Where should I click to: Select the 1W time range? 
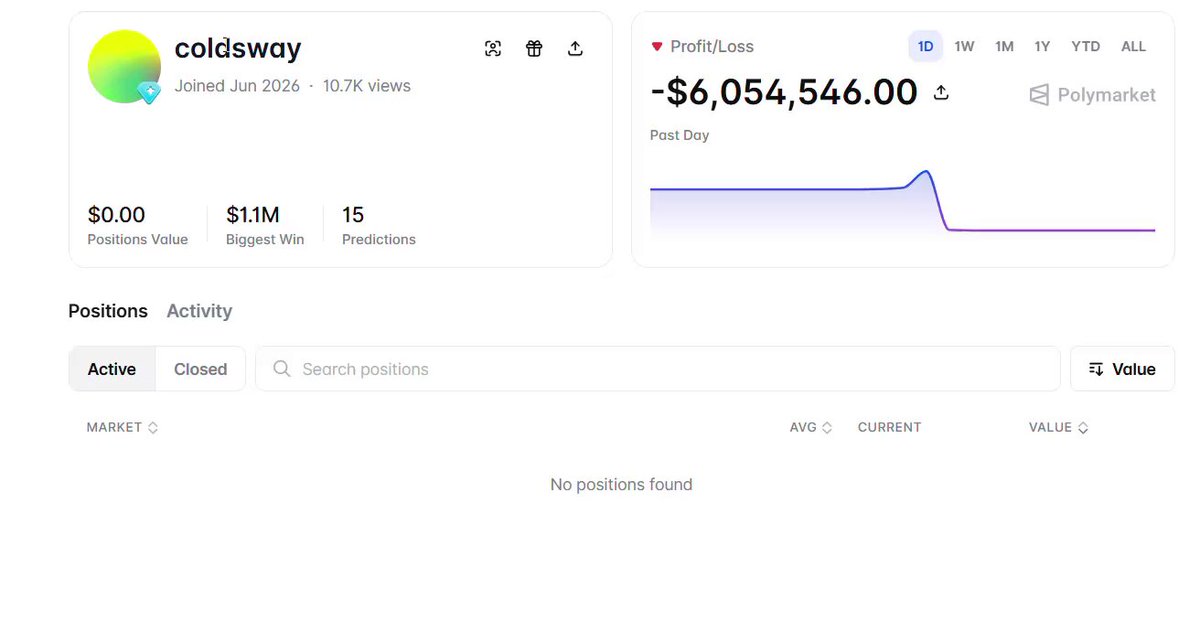point(964,46)
